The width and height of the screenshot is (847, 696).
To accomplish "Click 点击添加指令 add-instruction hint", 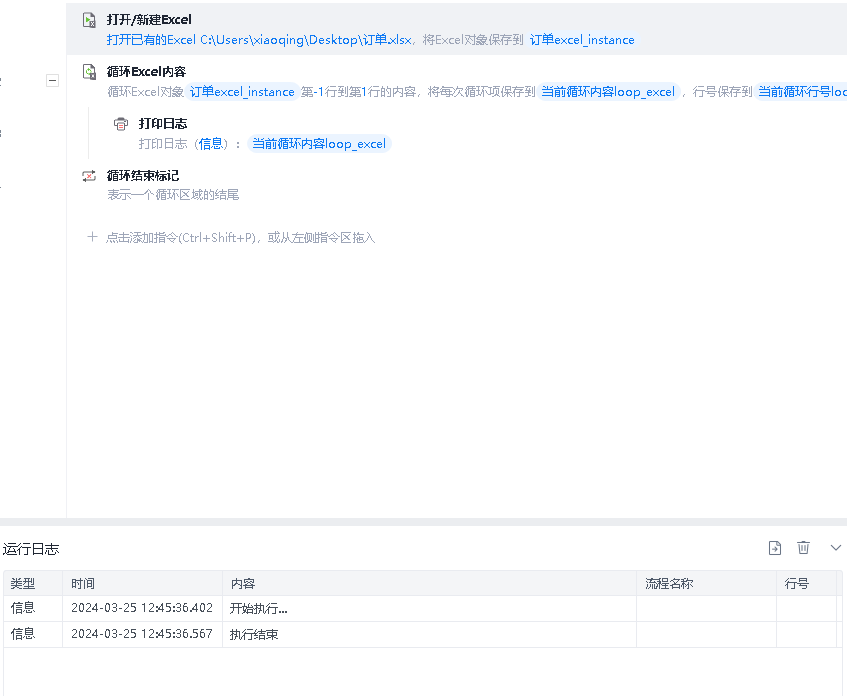I will (x=240, y=238).
